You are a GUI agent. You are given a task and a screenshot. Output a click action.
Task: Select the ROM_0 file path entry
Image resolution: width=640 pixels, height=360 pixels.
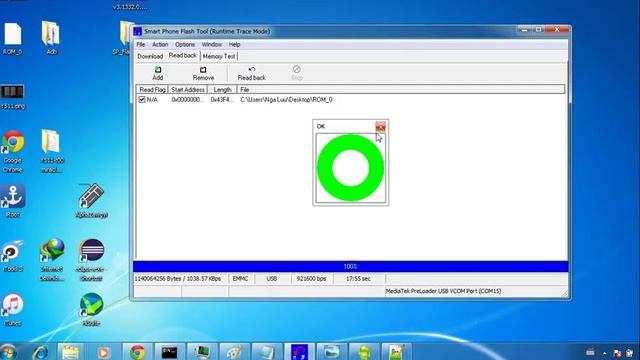coord(286,100)
